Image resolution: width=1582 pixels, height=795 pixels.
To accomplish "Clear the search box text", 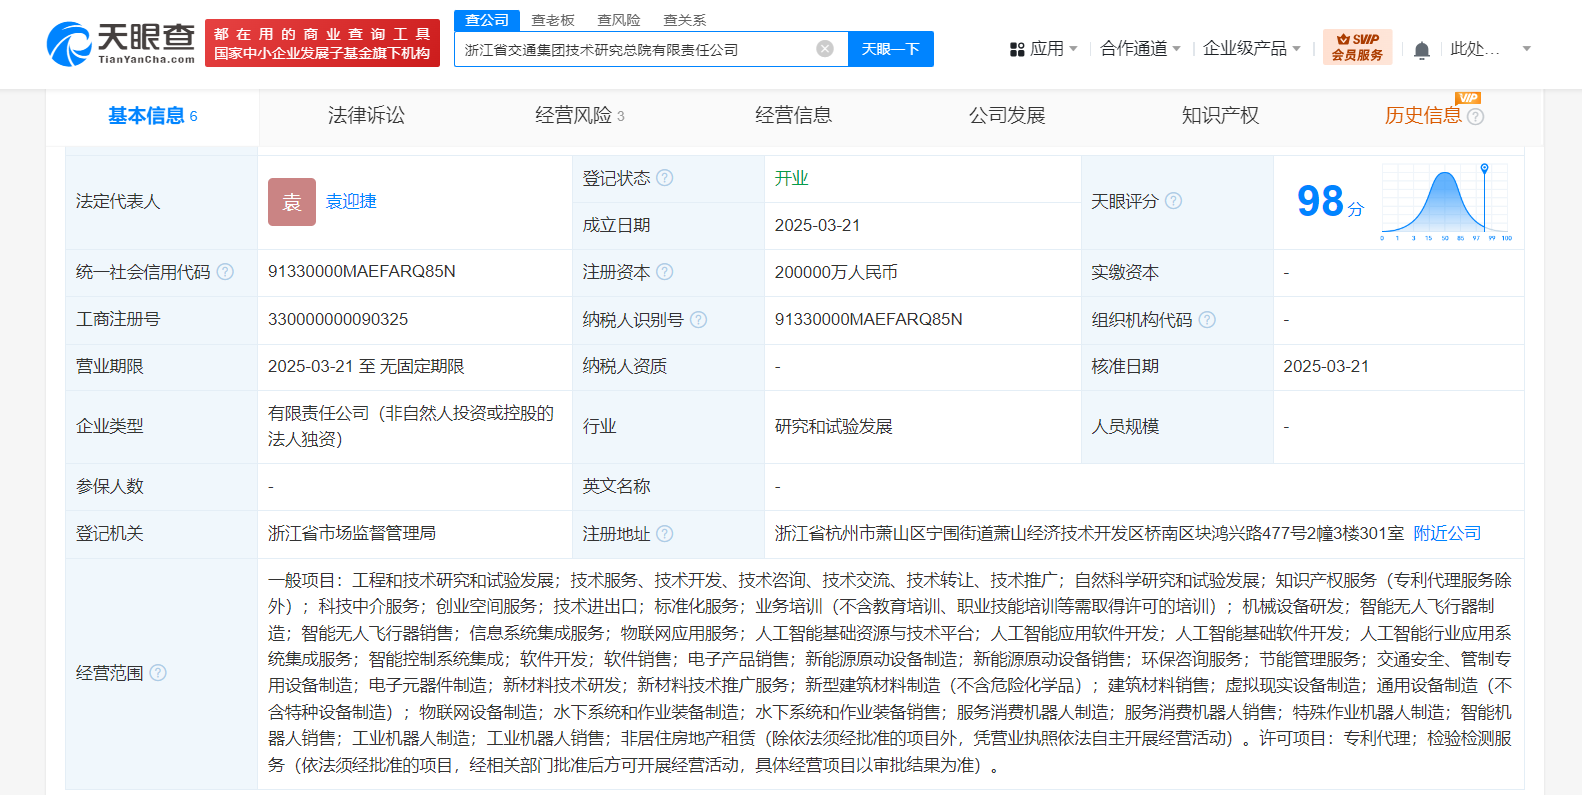I will point(825,49).
